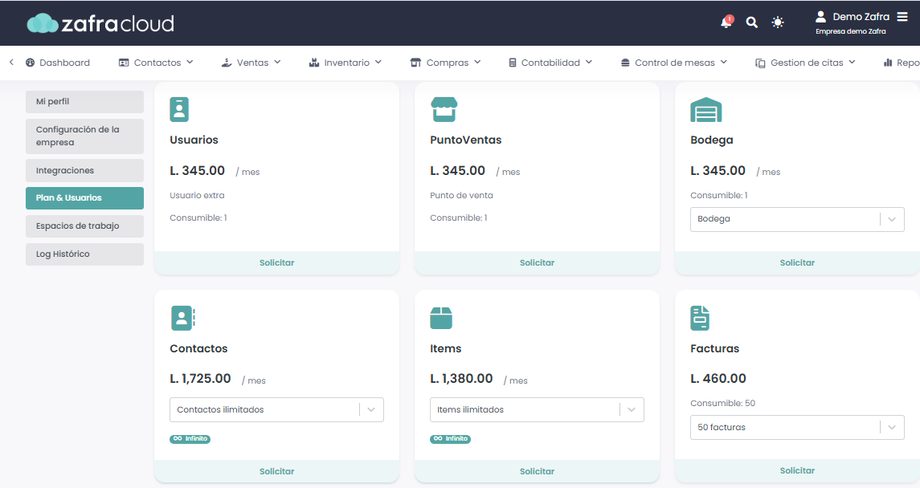Click Infinito badge under Items ilimitados
This screenshot has width=920, height=488.
click(x=450, y=439)
